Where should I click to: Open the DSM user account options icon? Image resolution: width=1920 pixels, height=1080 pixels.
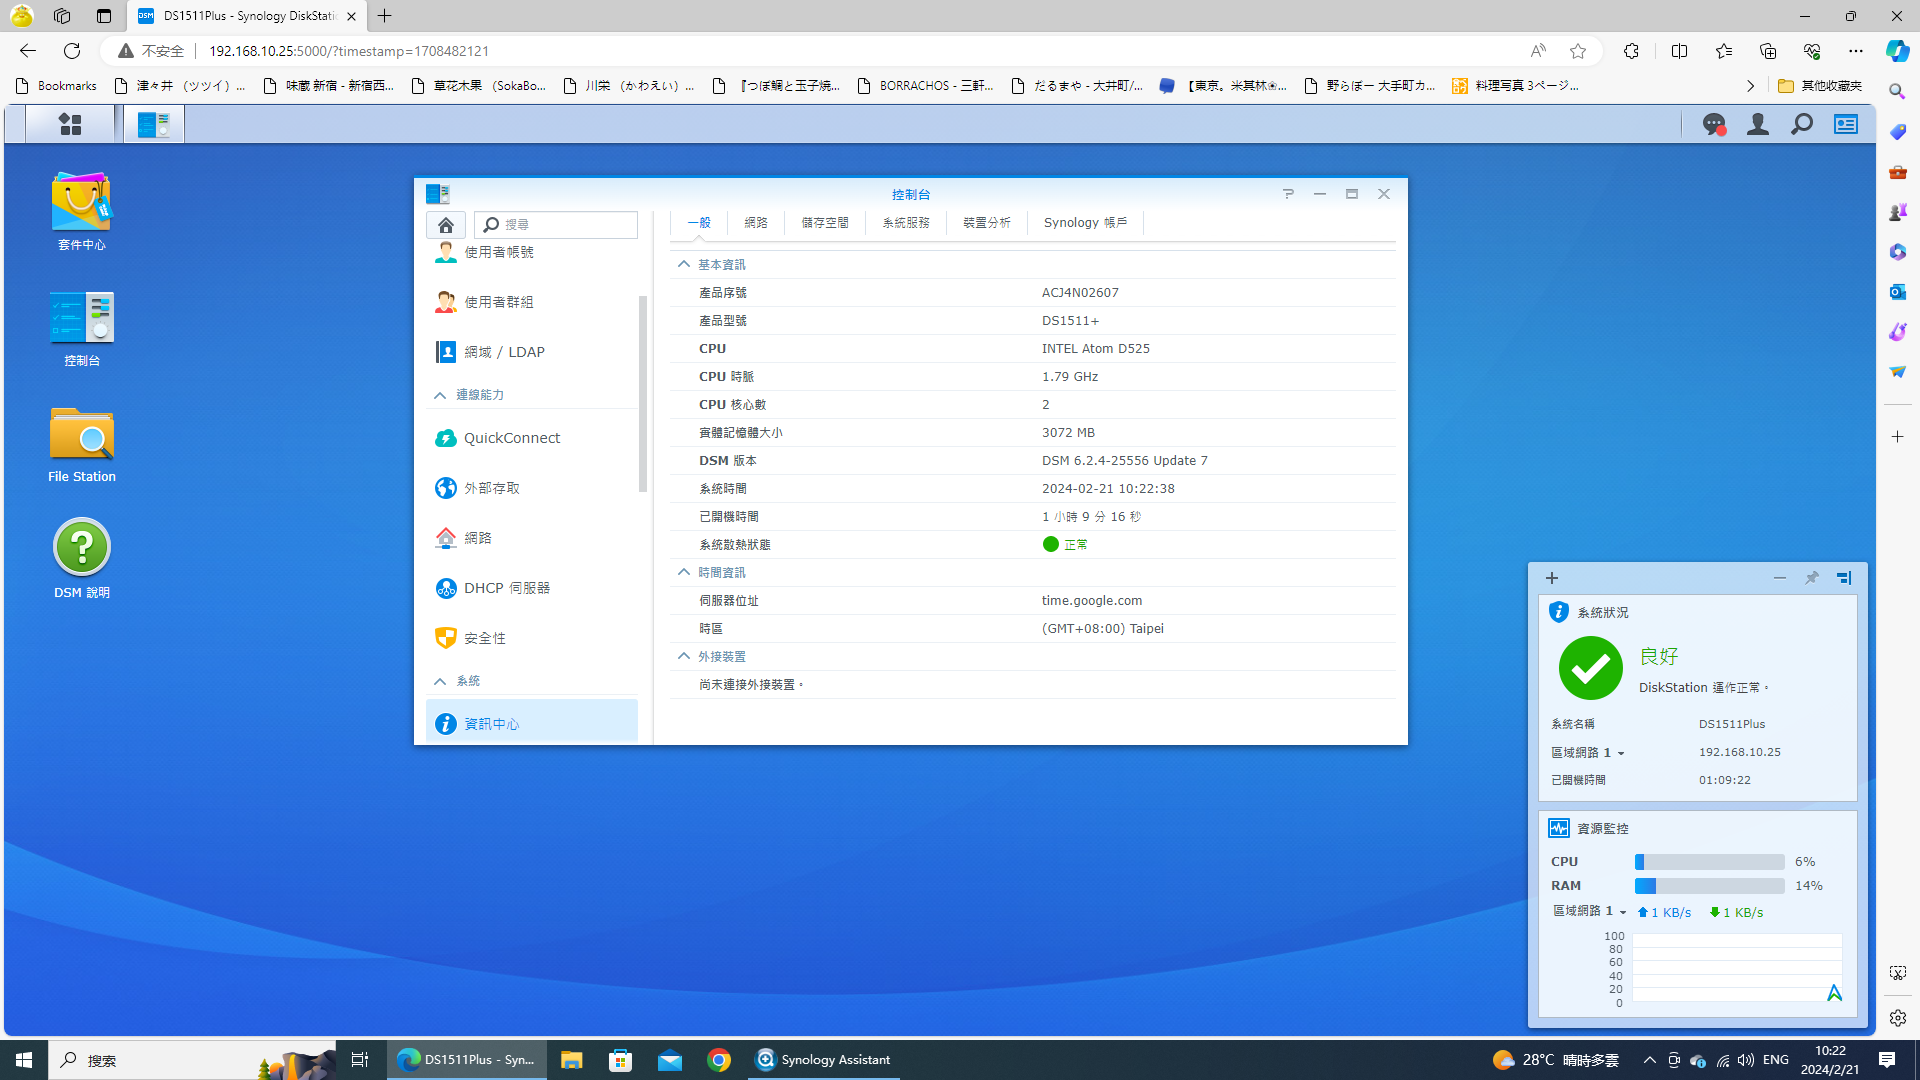point(1758,124)
